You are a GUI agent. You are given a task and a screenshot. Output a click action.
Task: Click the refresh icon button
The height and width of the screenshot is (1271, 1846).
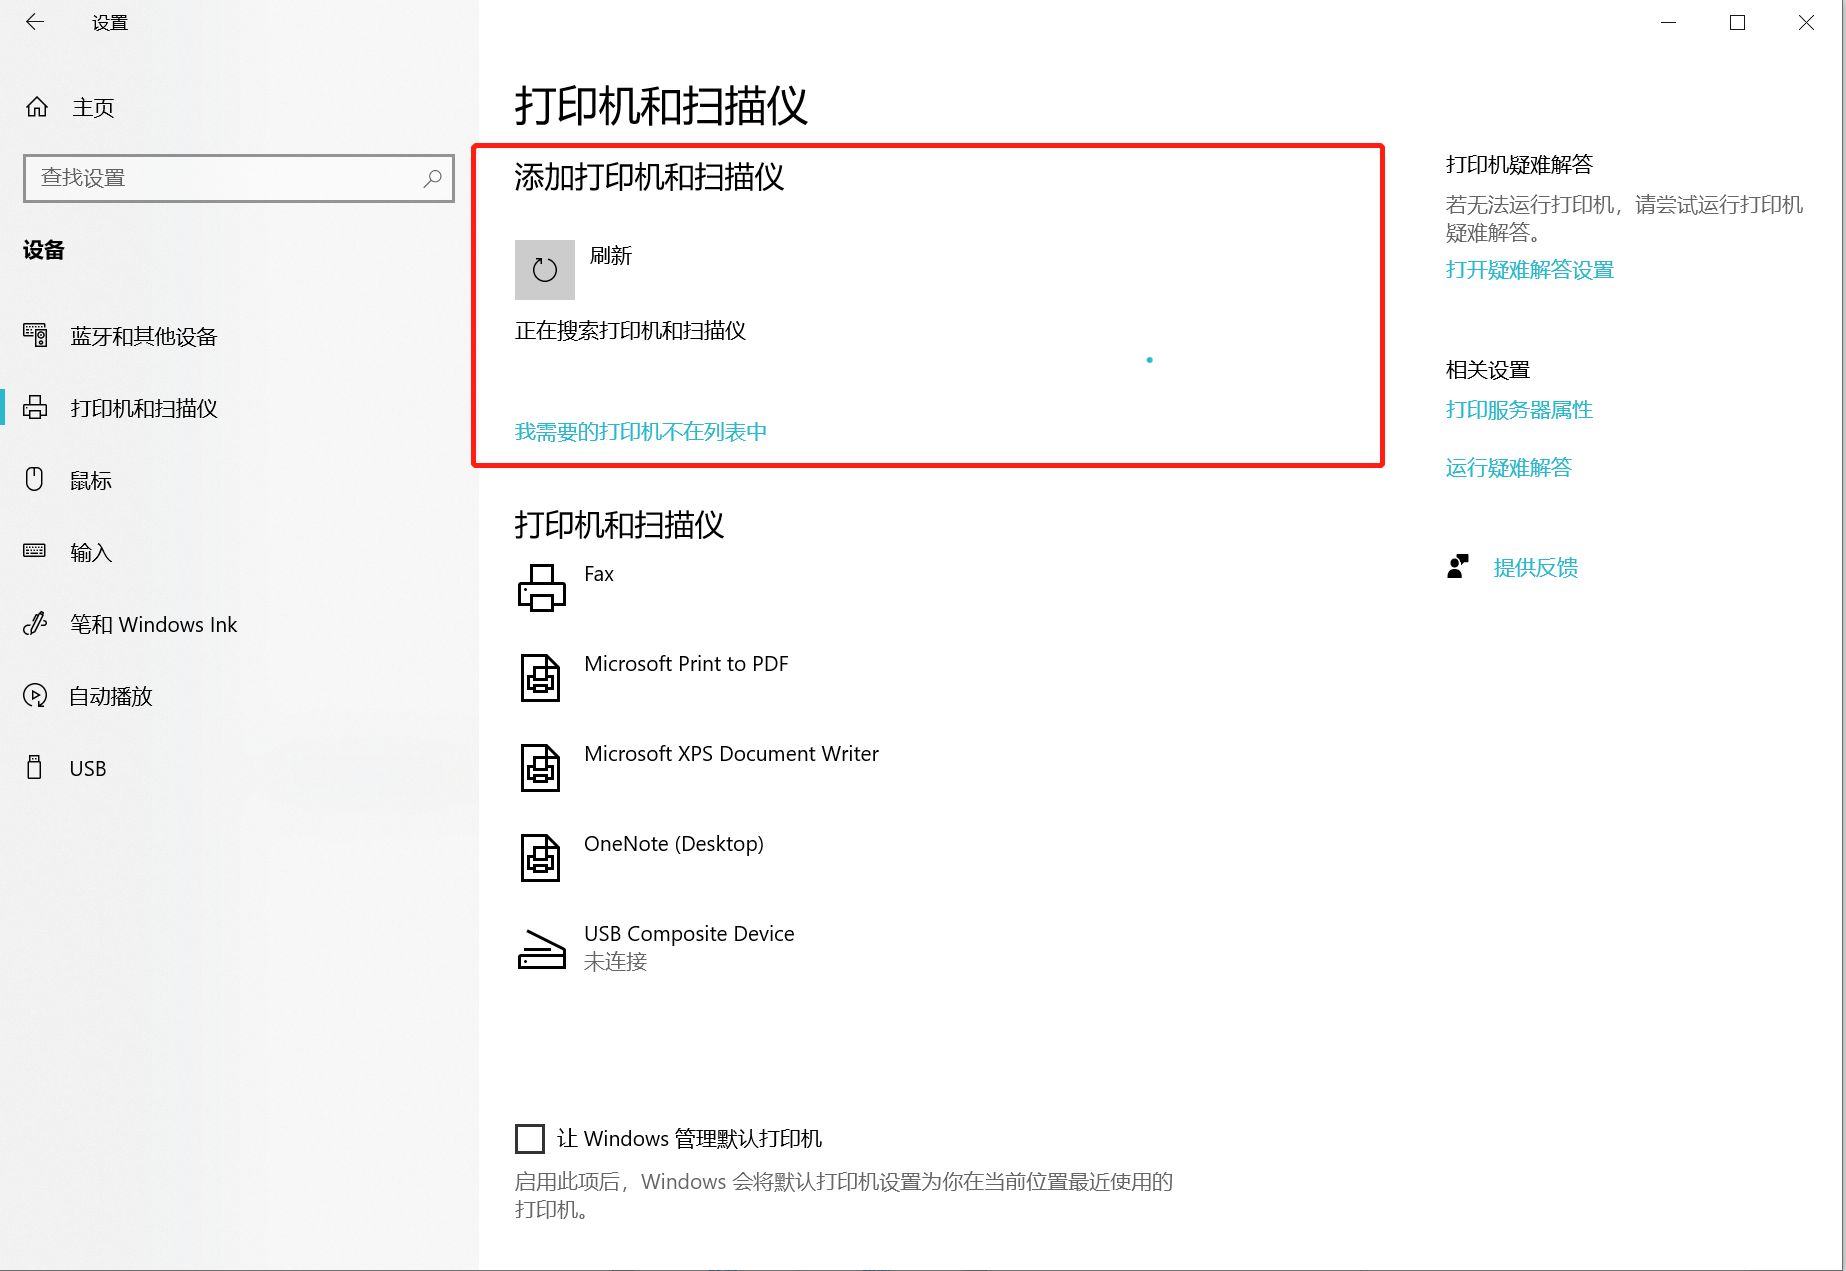544,270
